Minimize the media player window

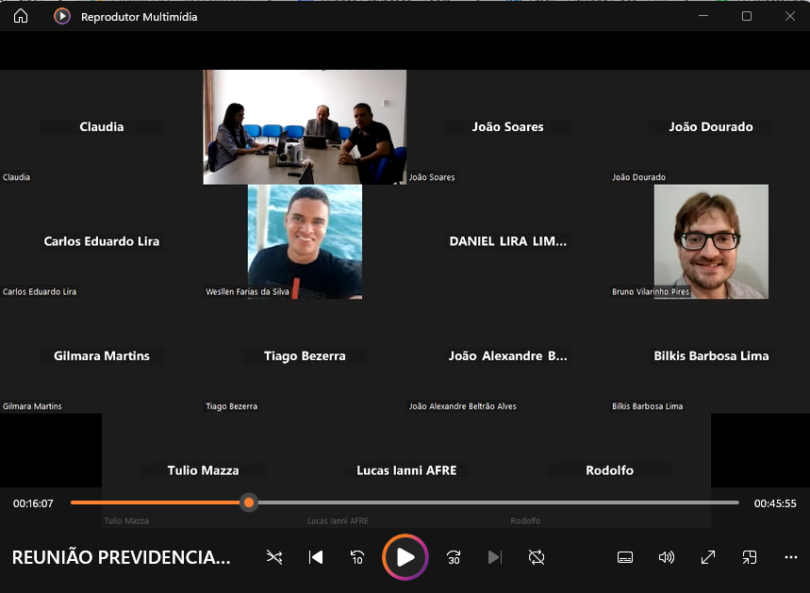703,16
